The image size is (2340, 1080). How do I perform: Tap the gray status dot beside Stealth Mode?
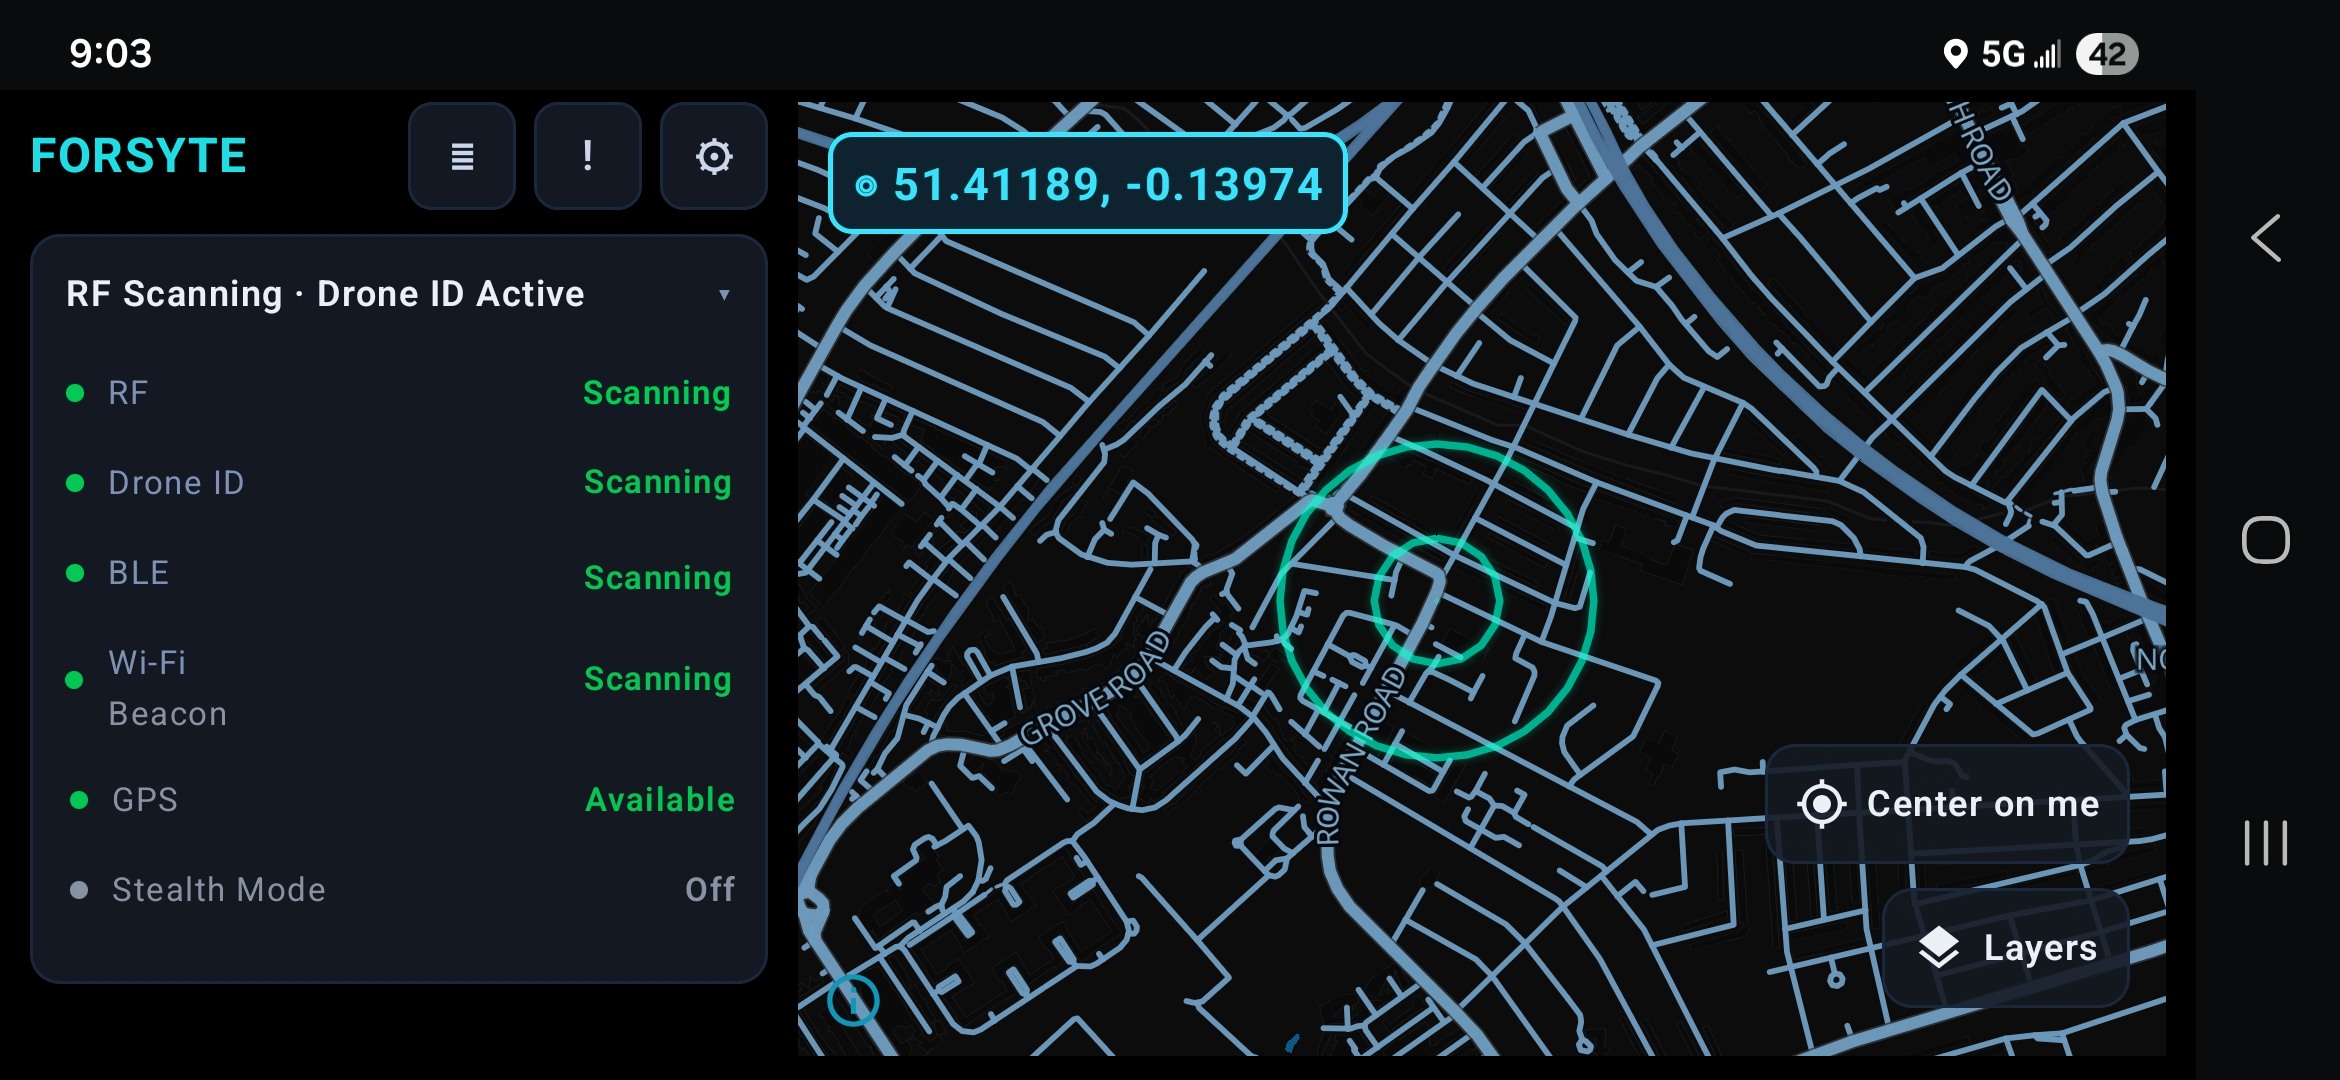click(x=79, y=890)
